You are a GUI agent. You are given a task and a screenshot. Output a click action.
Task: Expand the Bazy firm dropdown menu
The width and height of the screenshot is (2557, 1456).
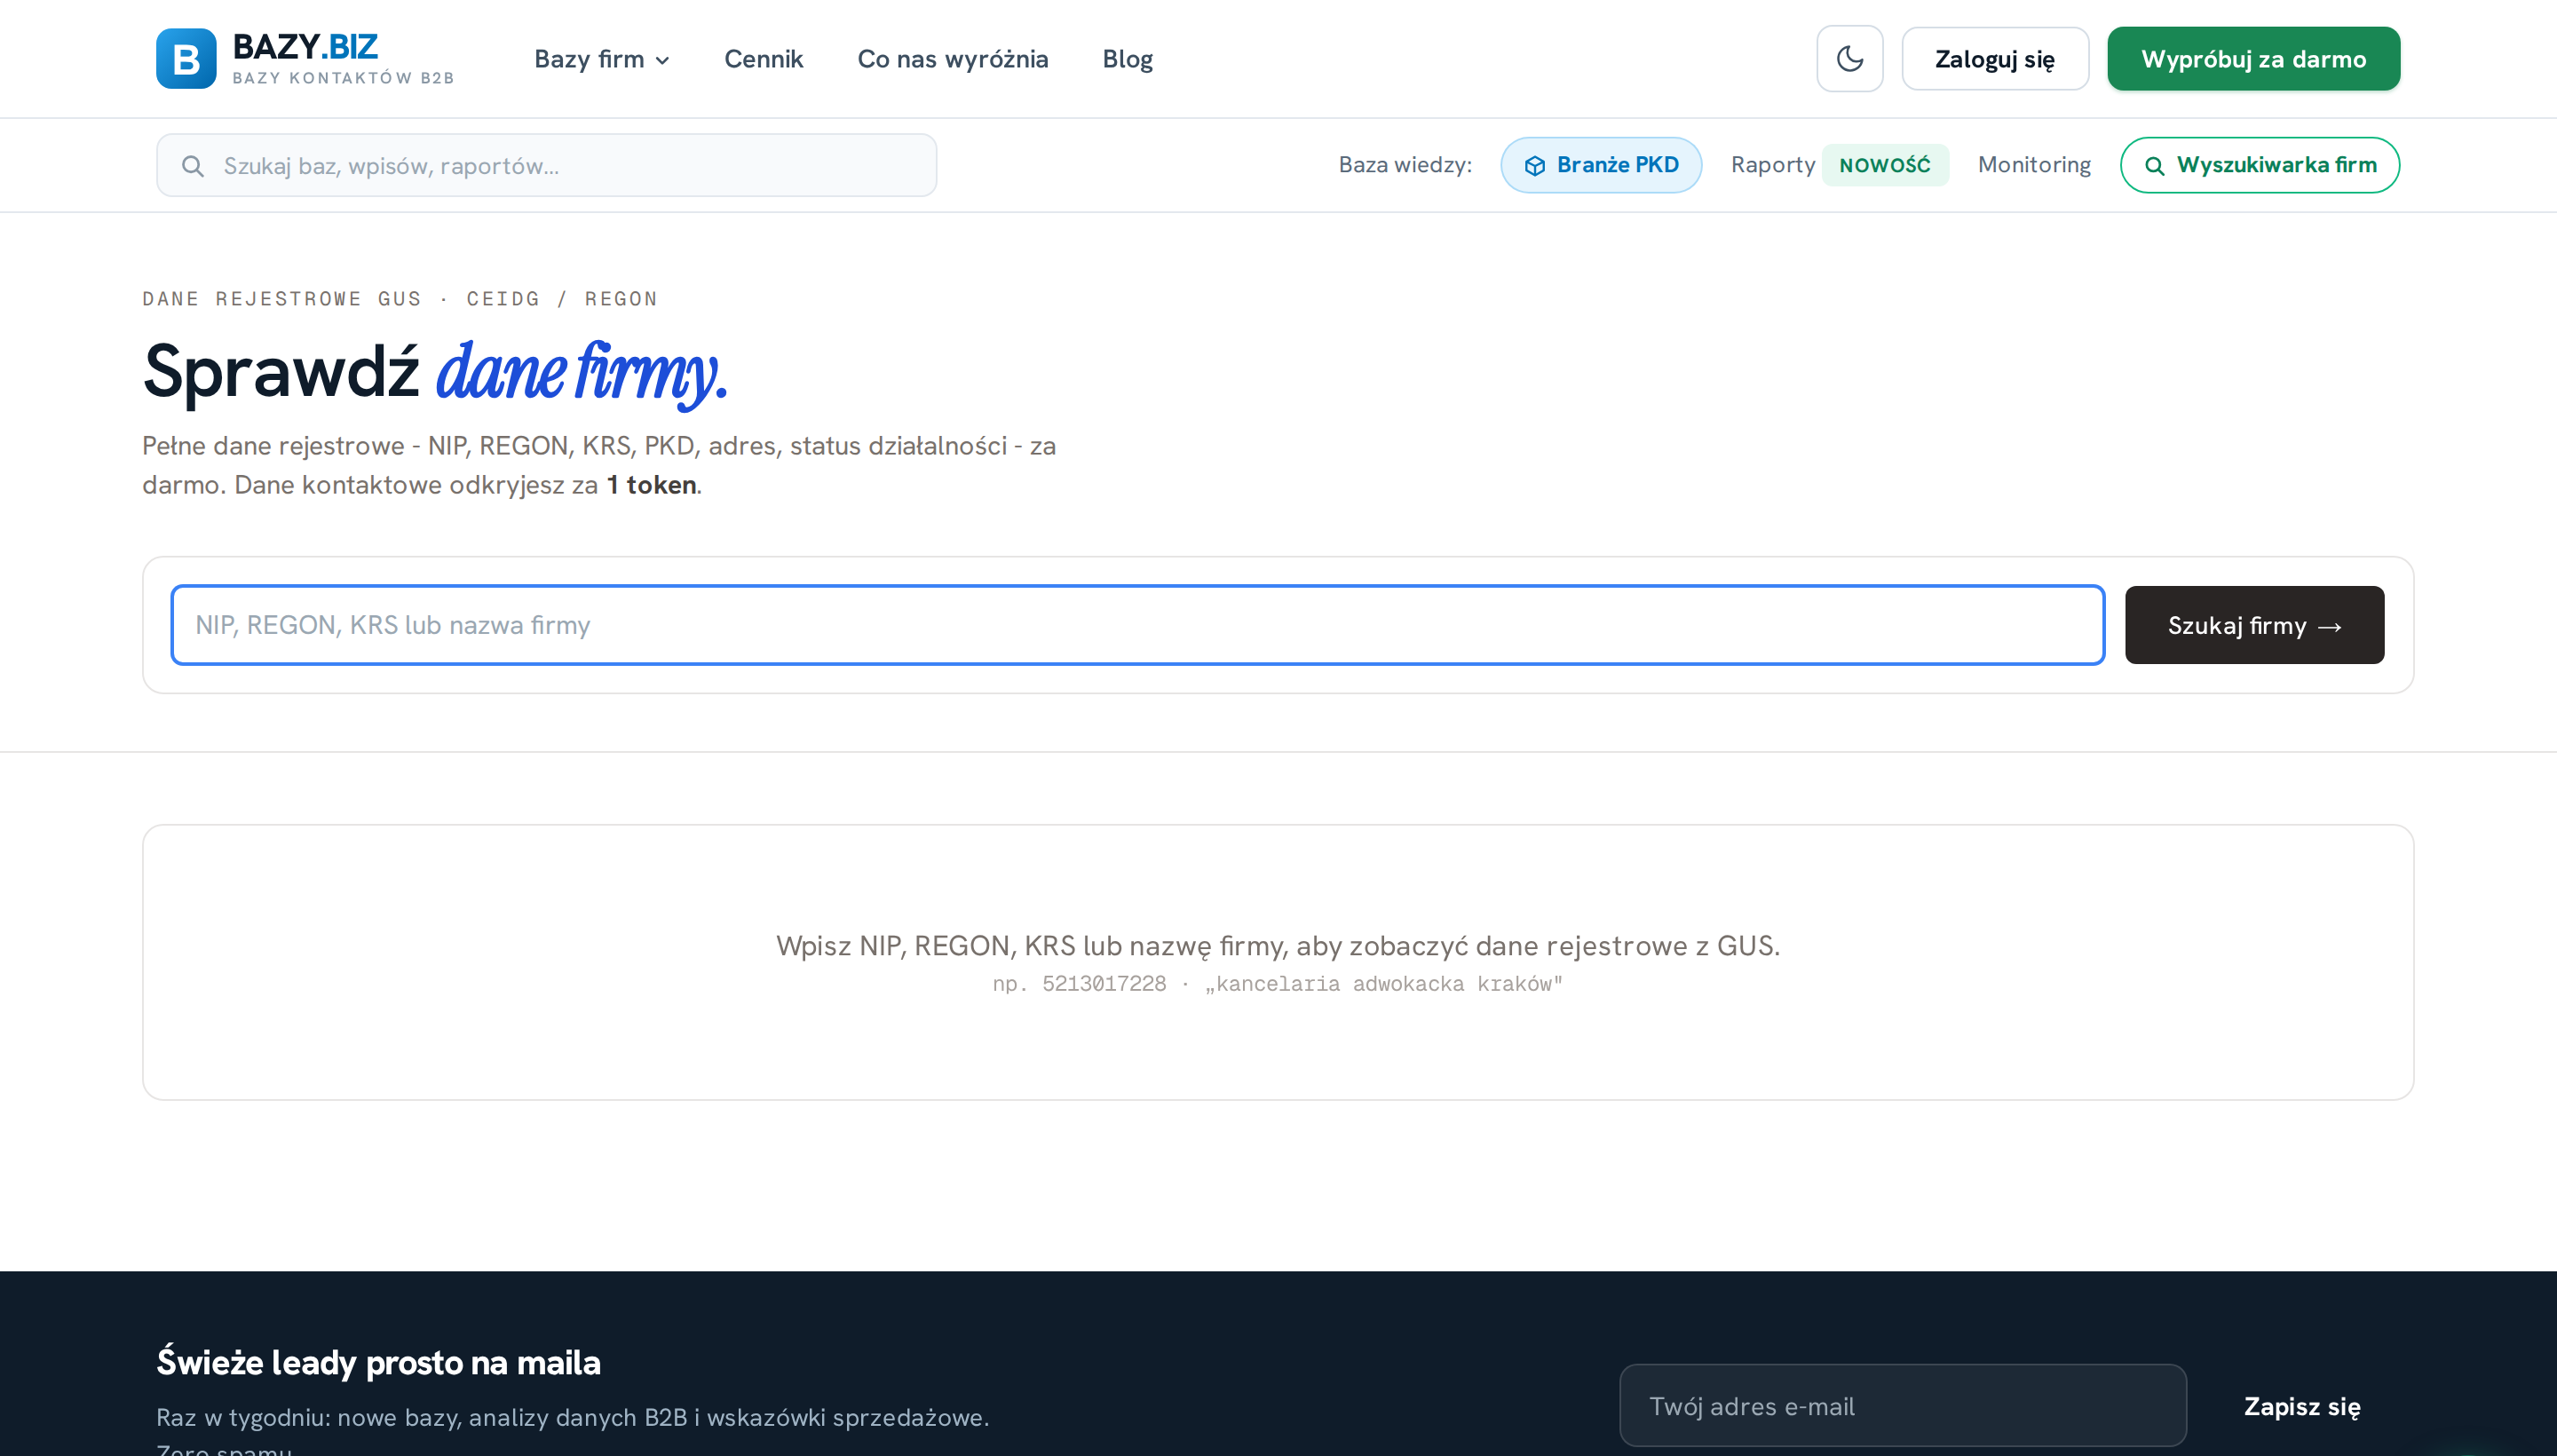(x=602, y=59)
